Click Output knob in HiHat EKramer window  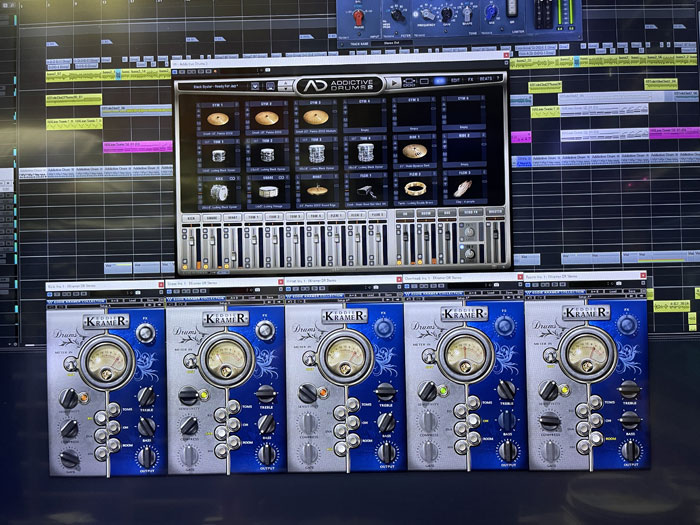(387, 453)
